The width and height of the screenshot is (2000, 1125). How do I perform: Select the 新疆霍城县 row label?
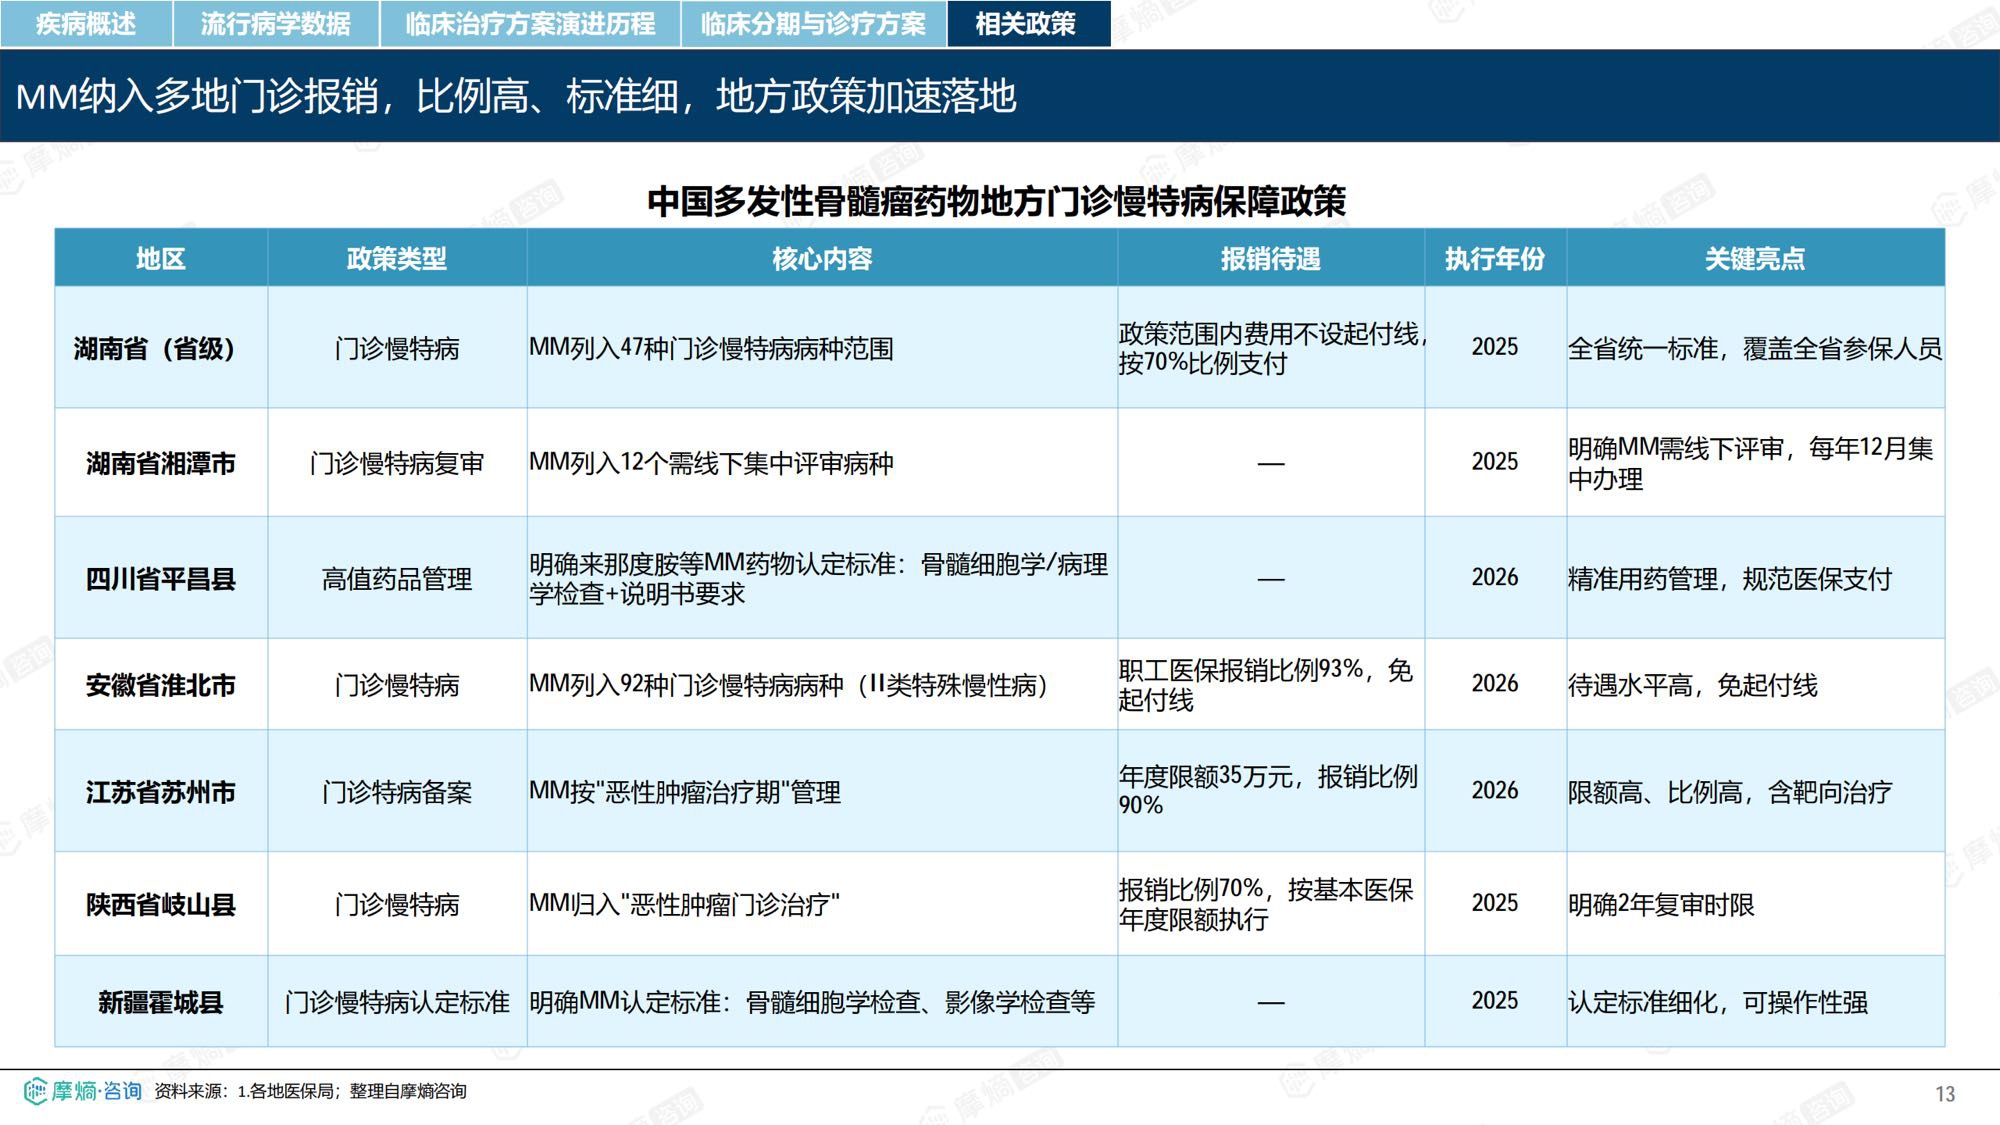pos(161,1002)
